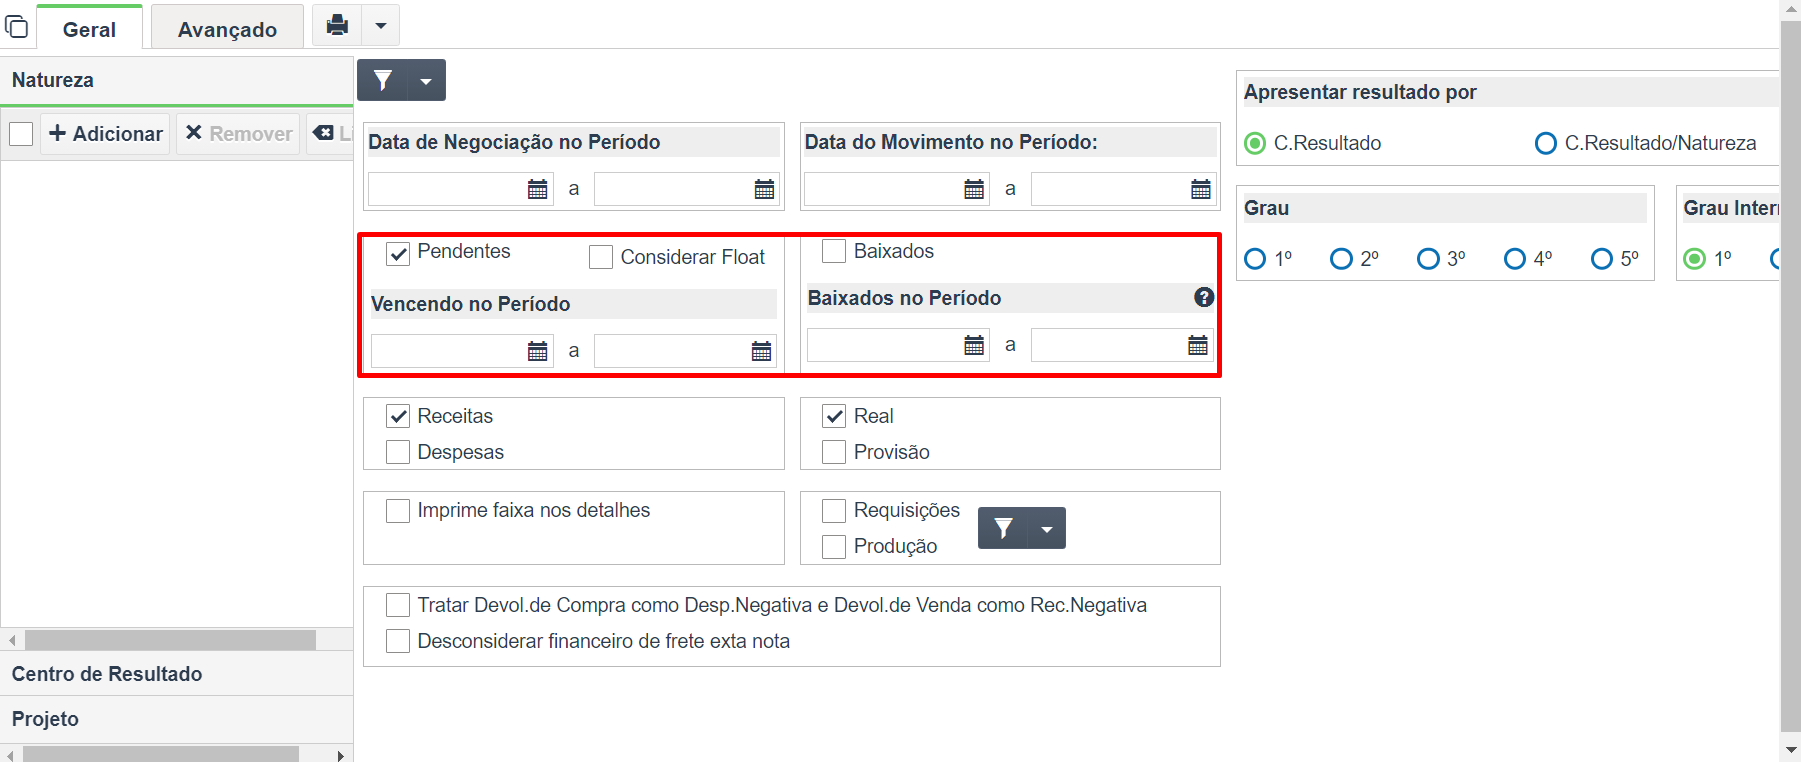Open calendar for Data do Movimento end date
Image resolution: width=1801 pixels, height=762 pixels.
1201,189
